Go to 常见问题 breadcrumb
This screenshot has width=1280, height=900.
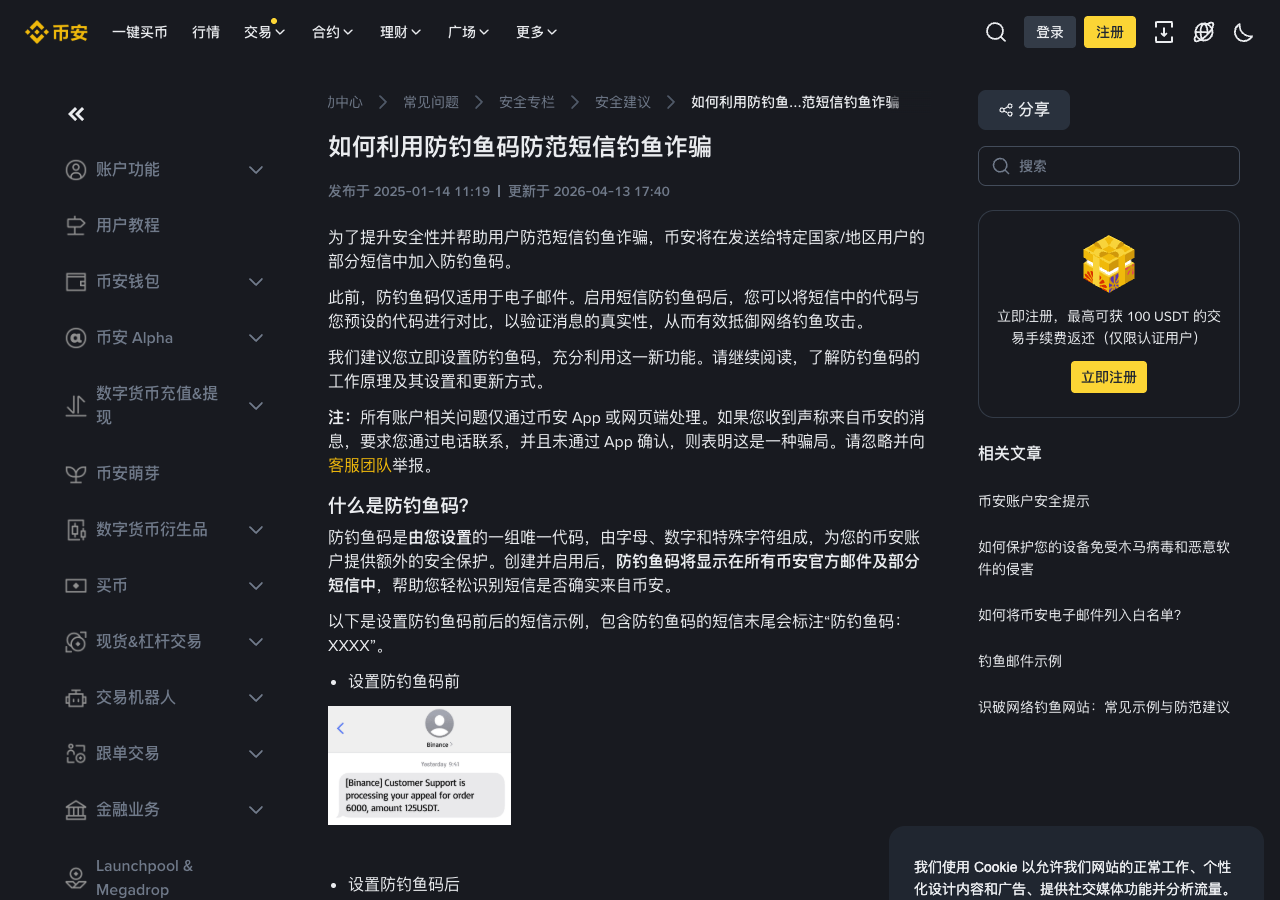pos(431,102)
